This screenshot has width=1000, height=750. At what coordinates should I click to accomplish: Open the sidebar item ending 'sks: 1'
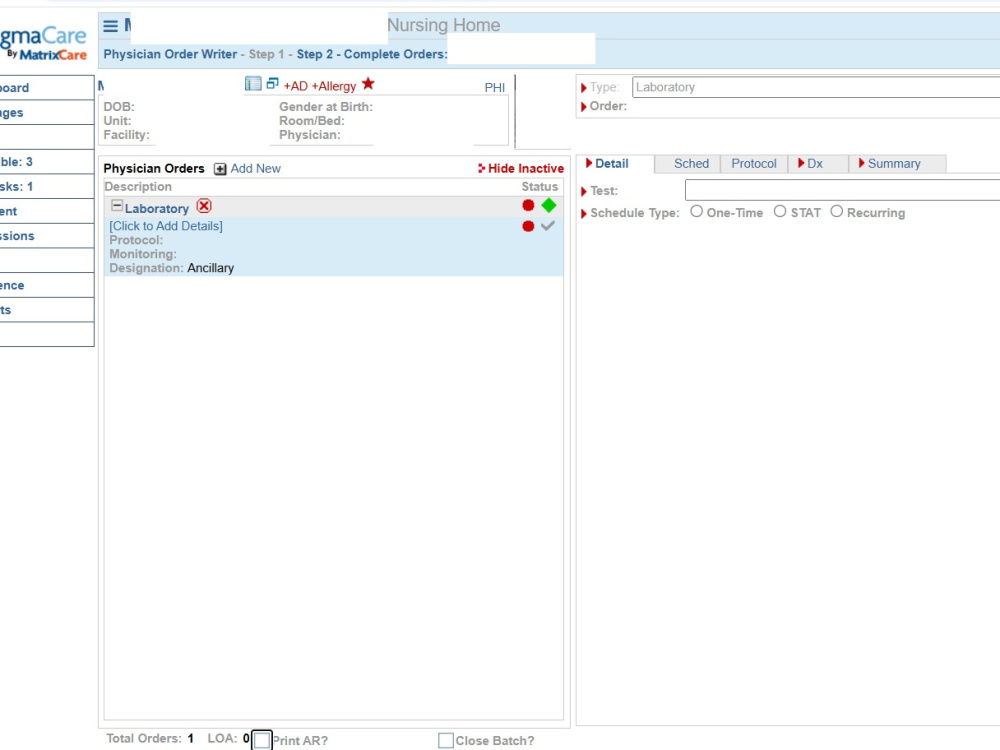[47, 186]
